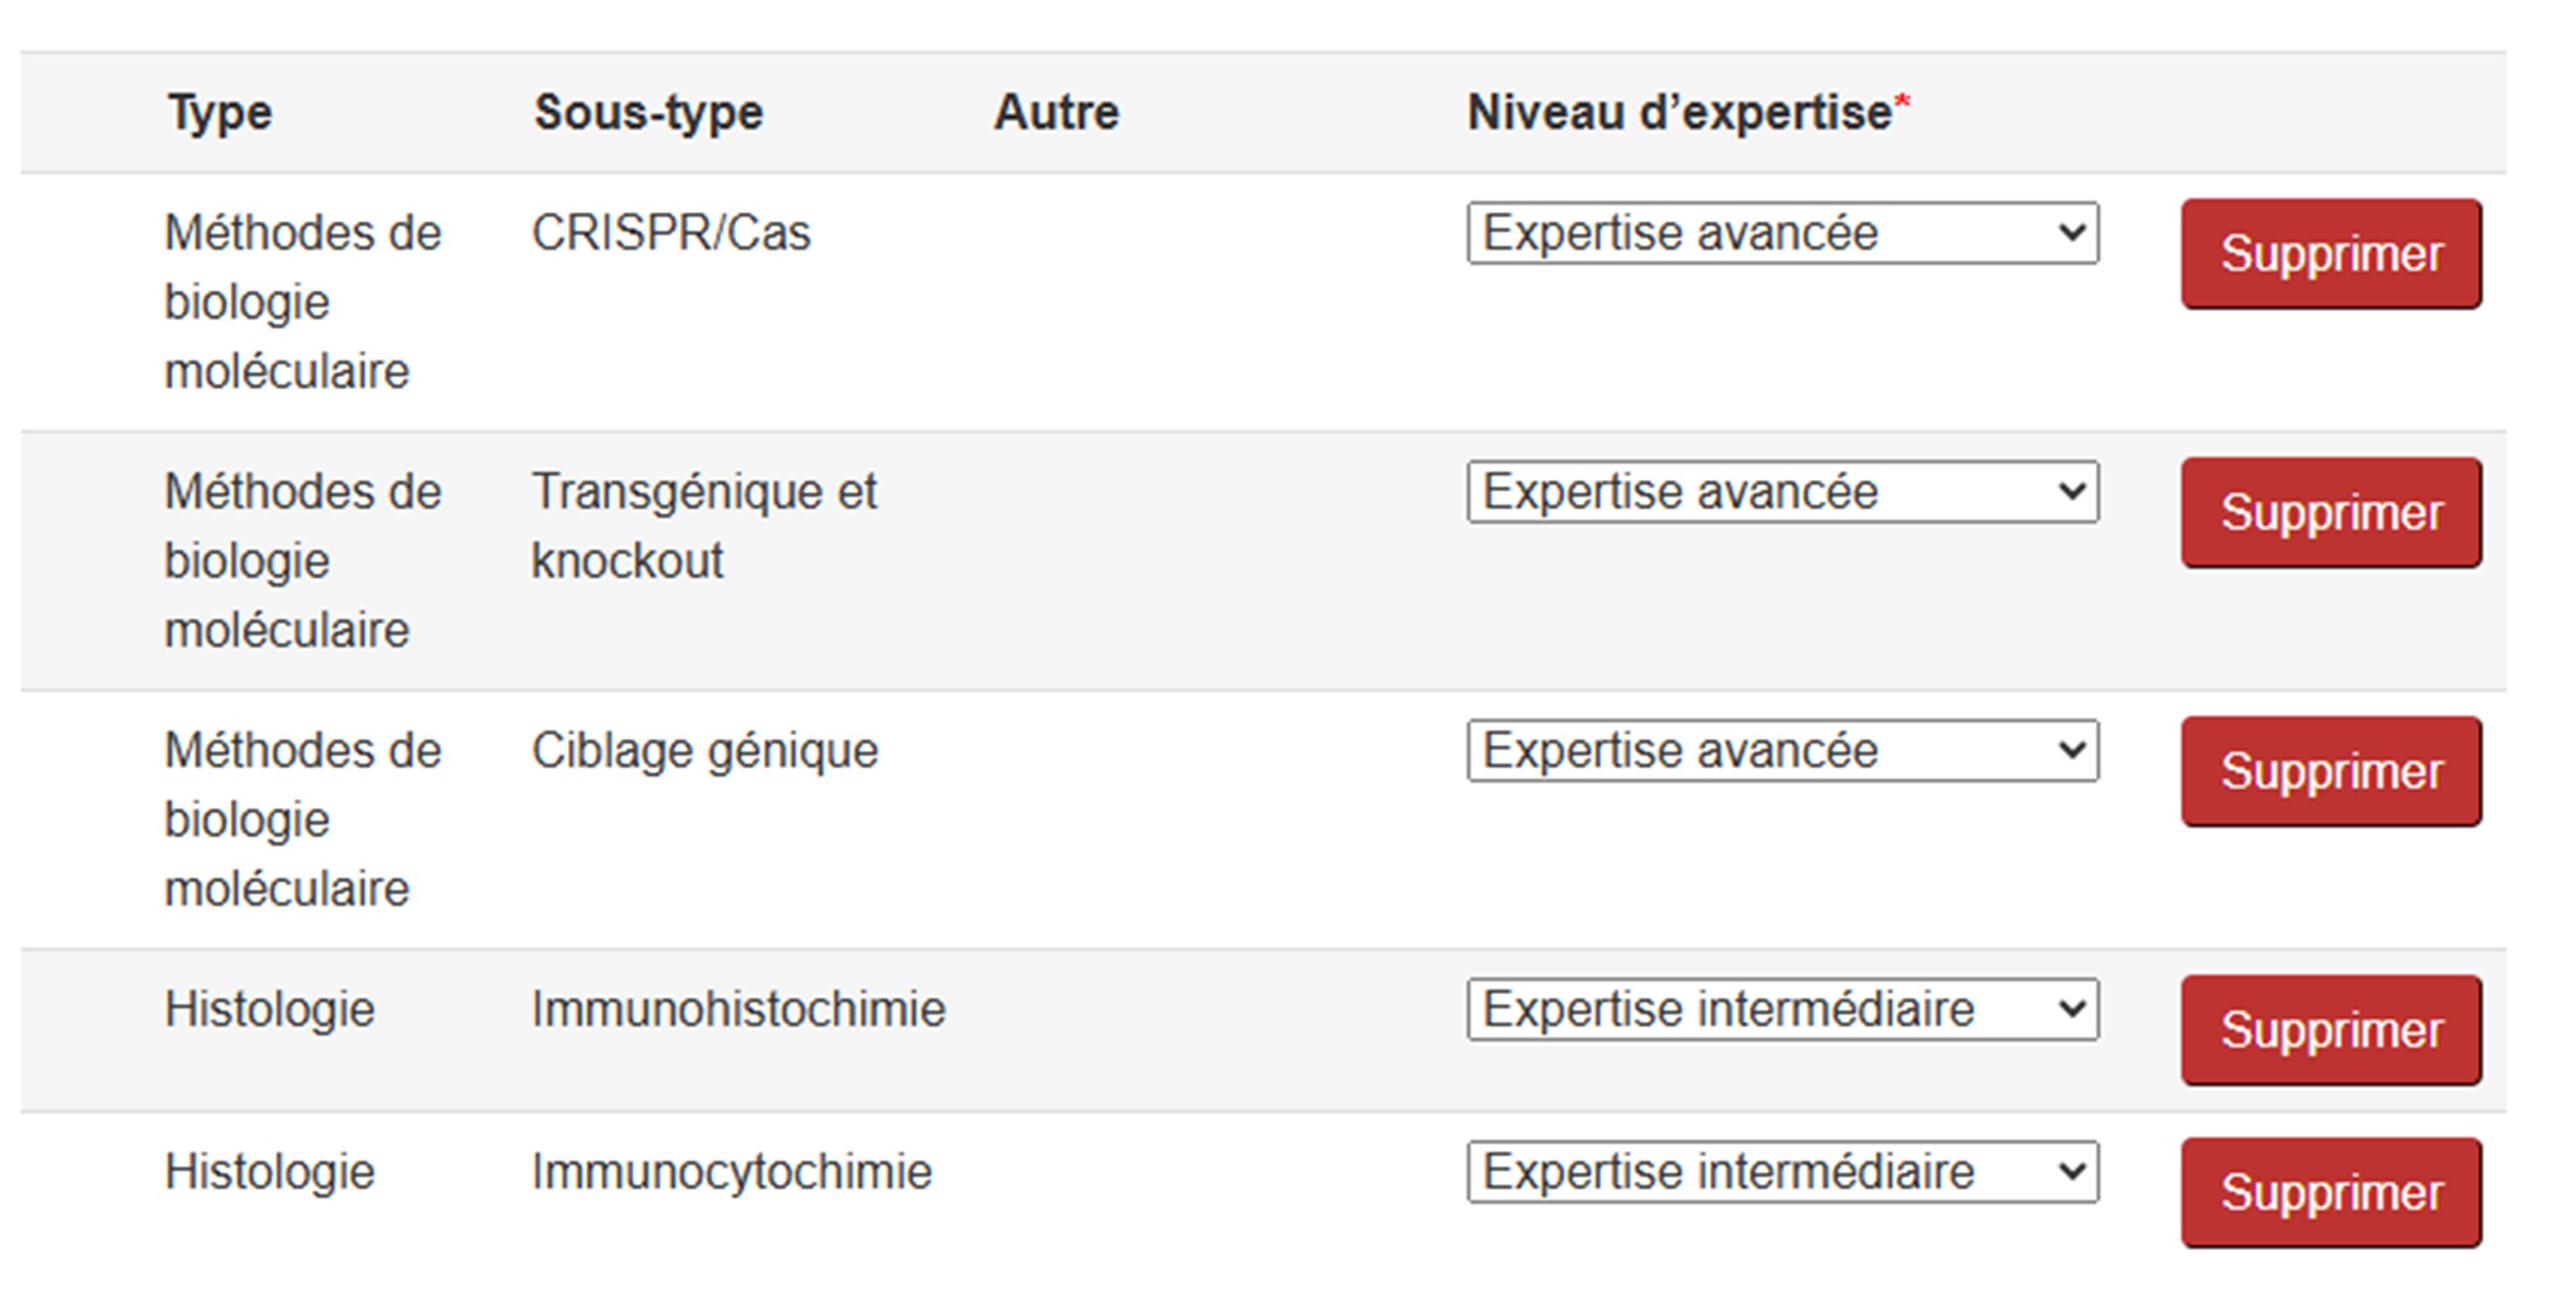Delete the Immunocytochimie row
The height and width of the screenshot is (1290, 2576).
(x=2330, y=1193)
